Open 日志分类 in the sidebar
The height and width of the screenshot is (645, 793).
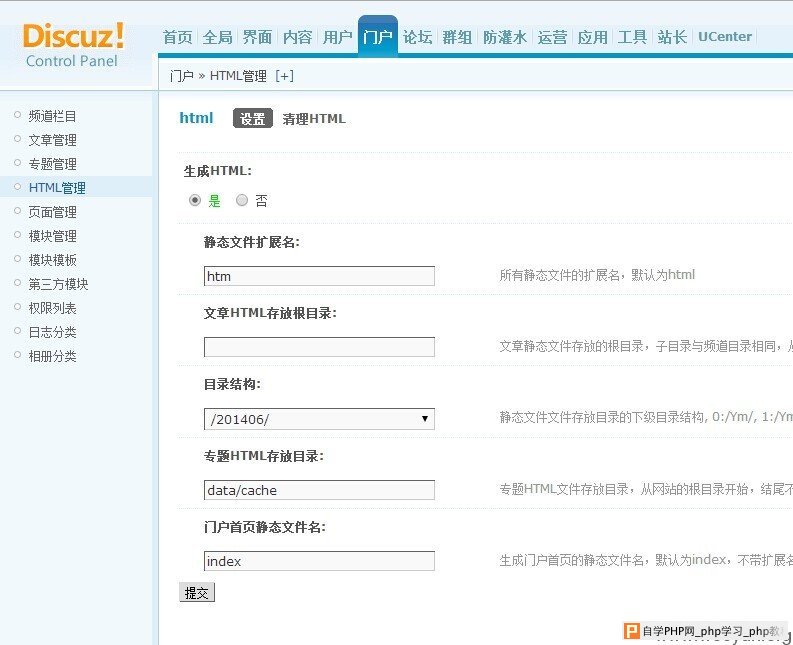53,332
